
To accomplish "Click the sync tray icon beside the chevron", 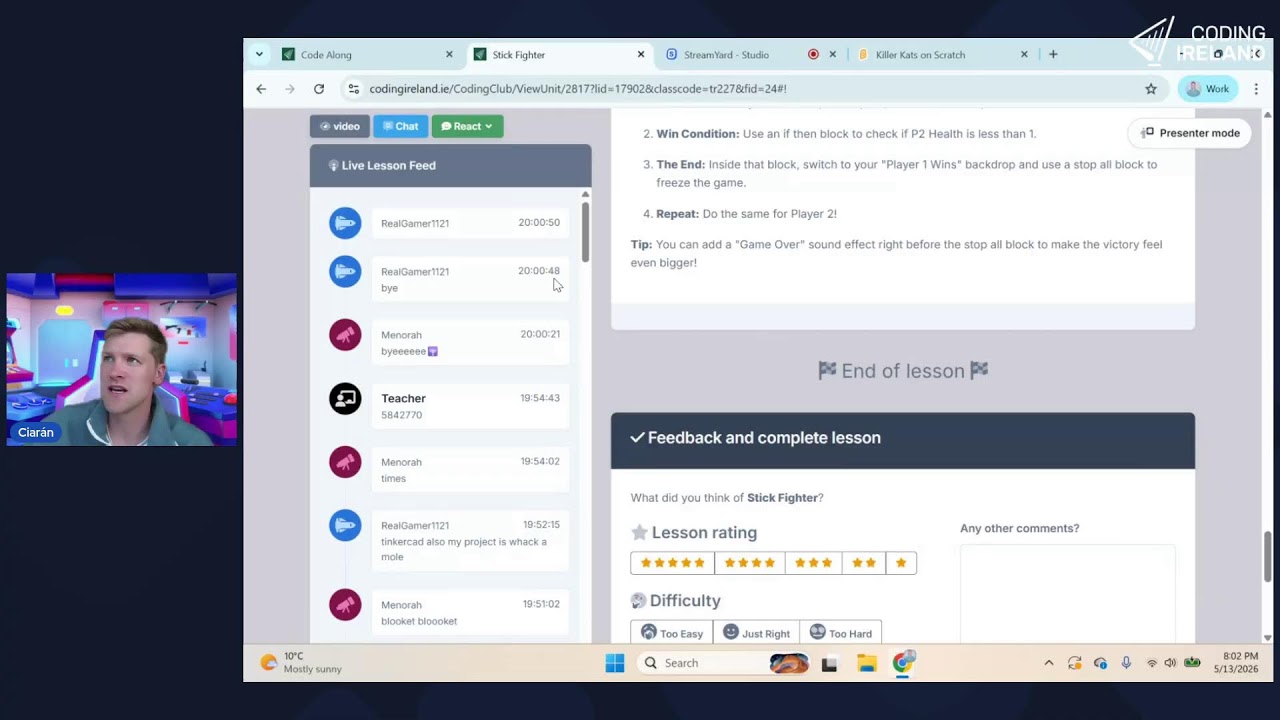I will pyautogui.click(x=1074, y=663).
